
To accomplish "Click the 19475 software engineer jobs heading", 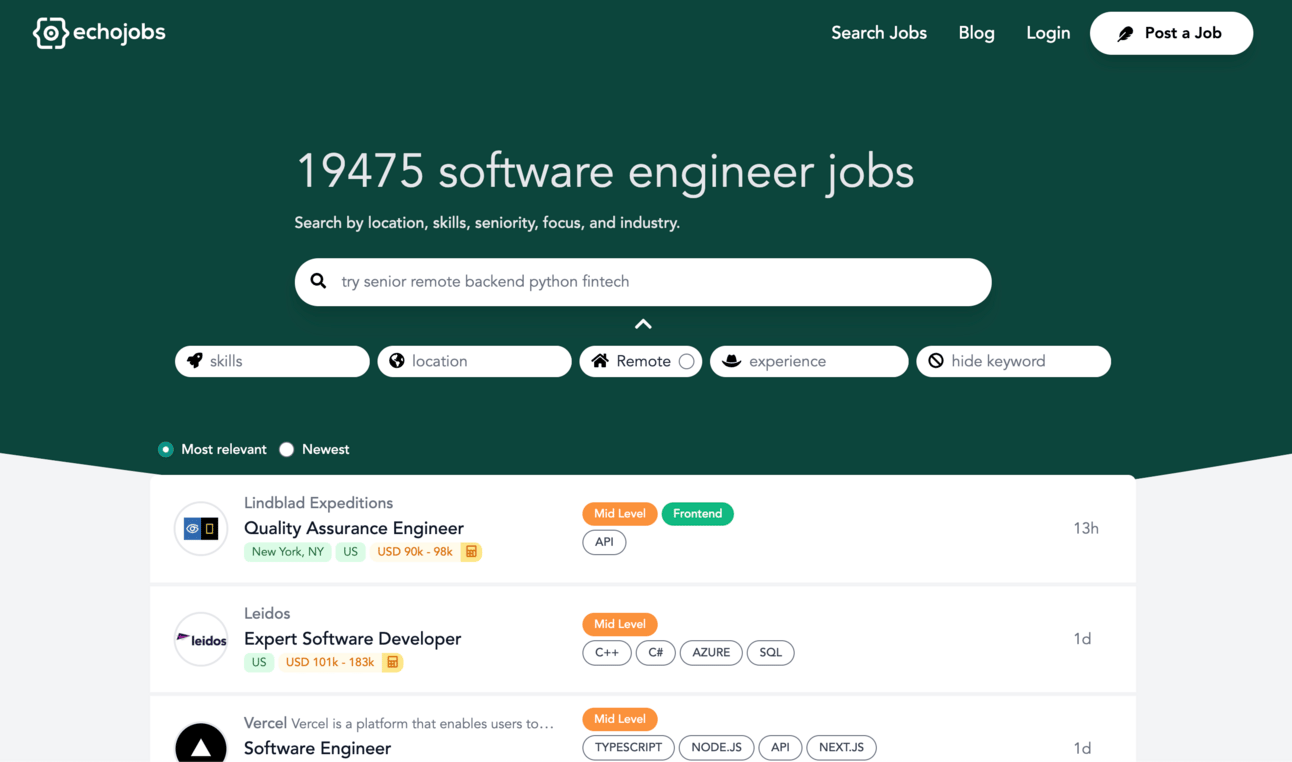I will 605,171.
